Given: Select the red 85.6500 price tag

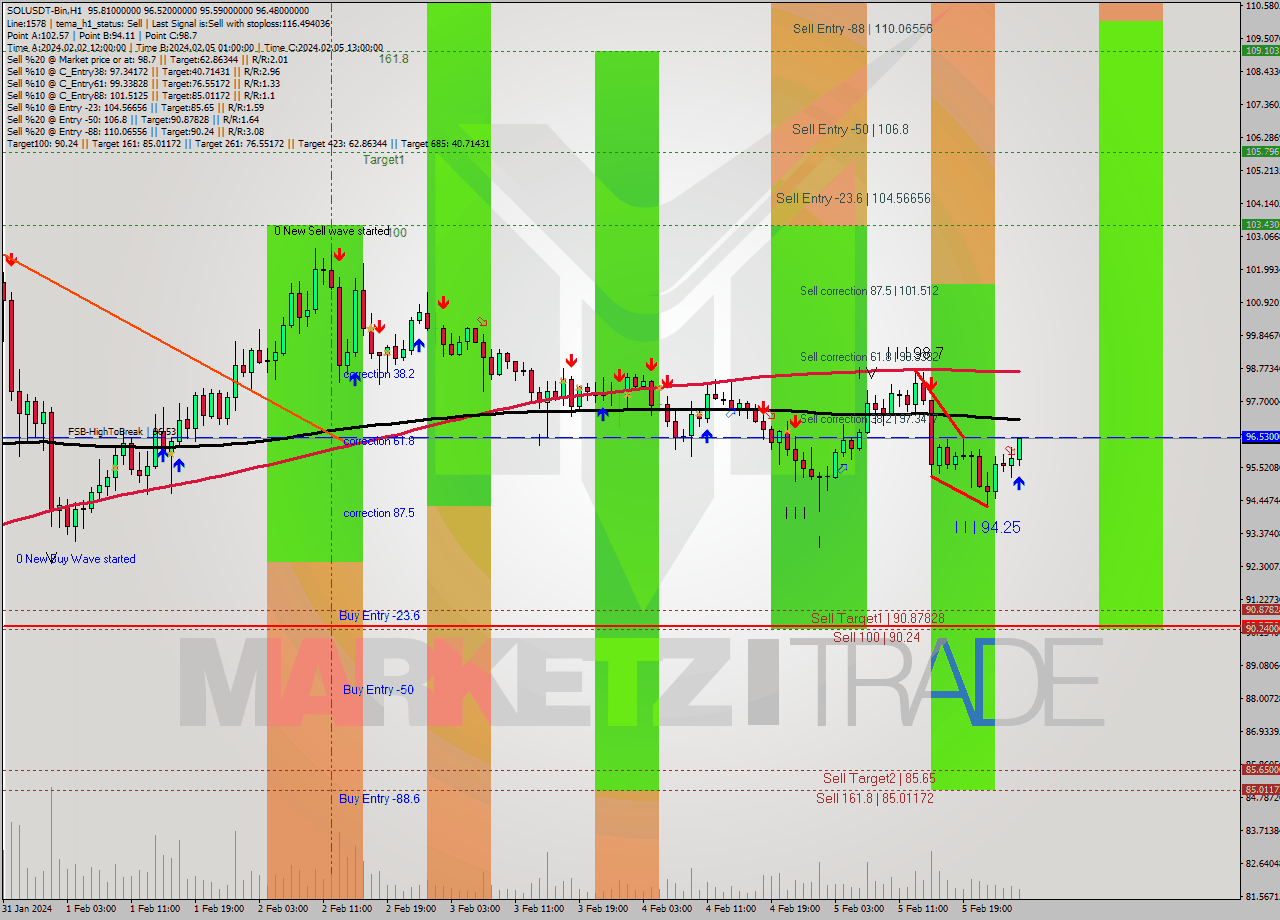Looking at the screenshot, I should point(1260,770).
